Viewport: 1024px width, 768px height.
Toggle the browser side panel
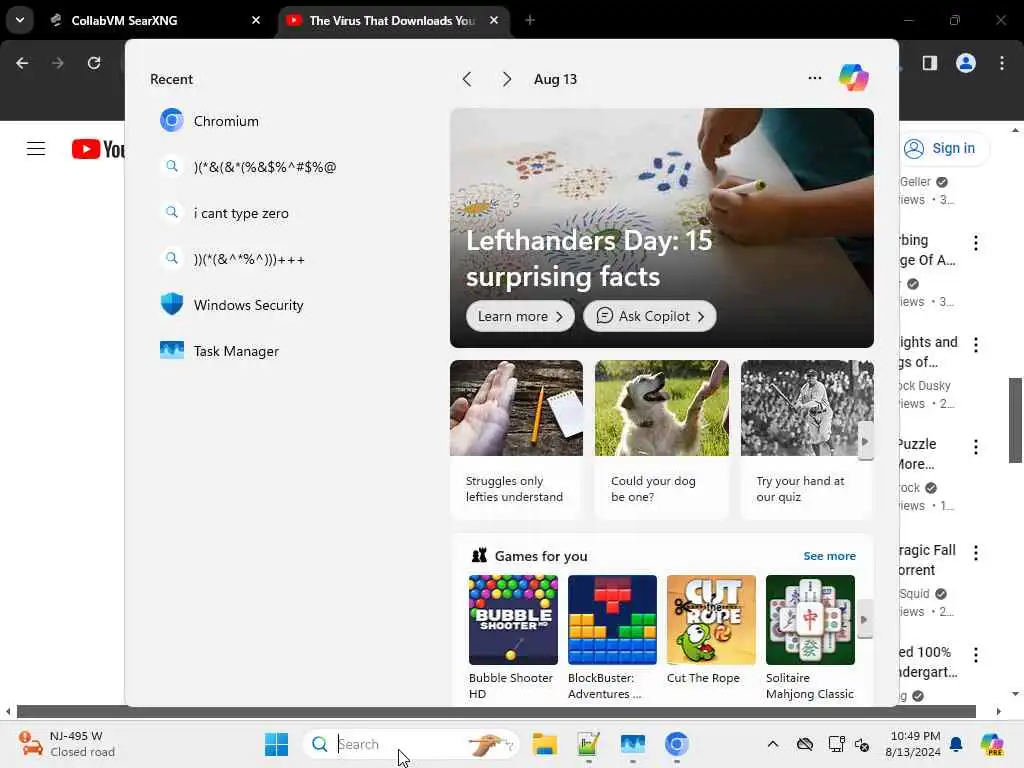tap(930, 63)
